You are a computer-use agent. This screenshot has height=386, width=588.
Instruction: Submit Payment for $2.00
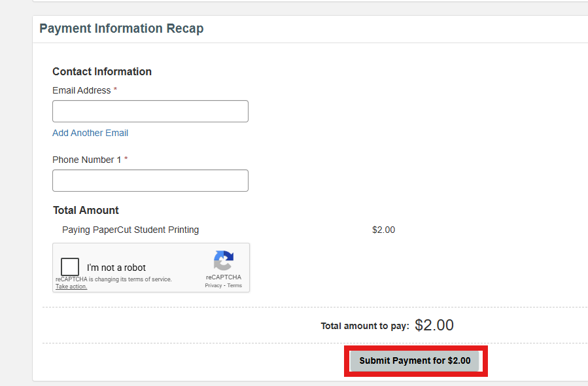[415, 361]
